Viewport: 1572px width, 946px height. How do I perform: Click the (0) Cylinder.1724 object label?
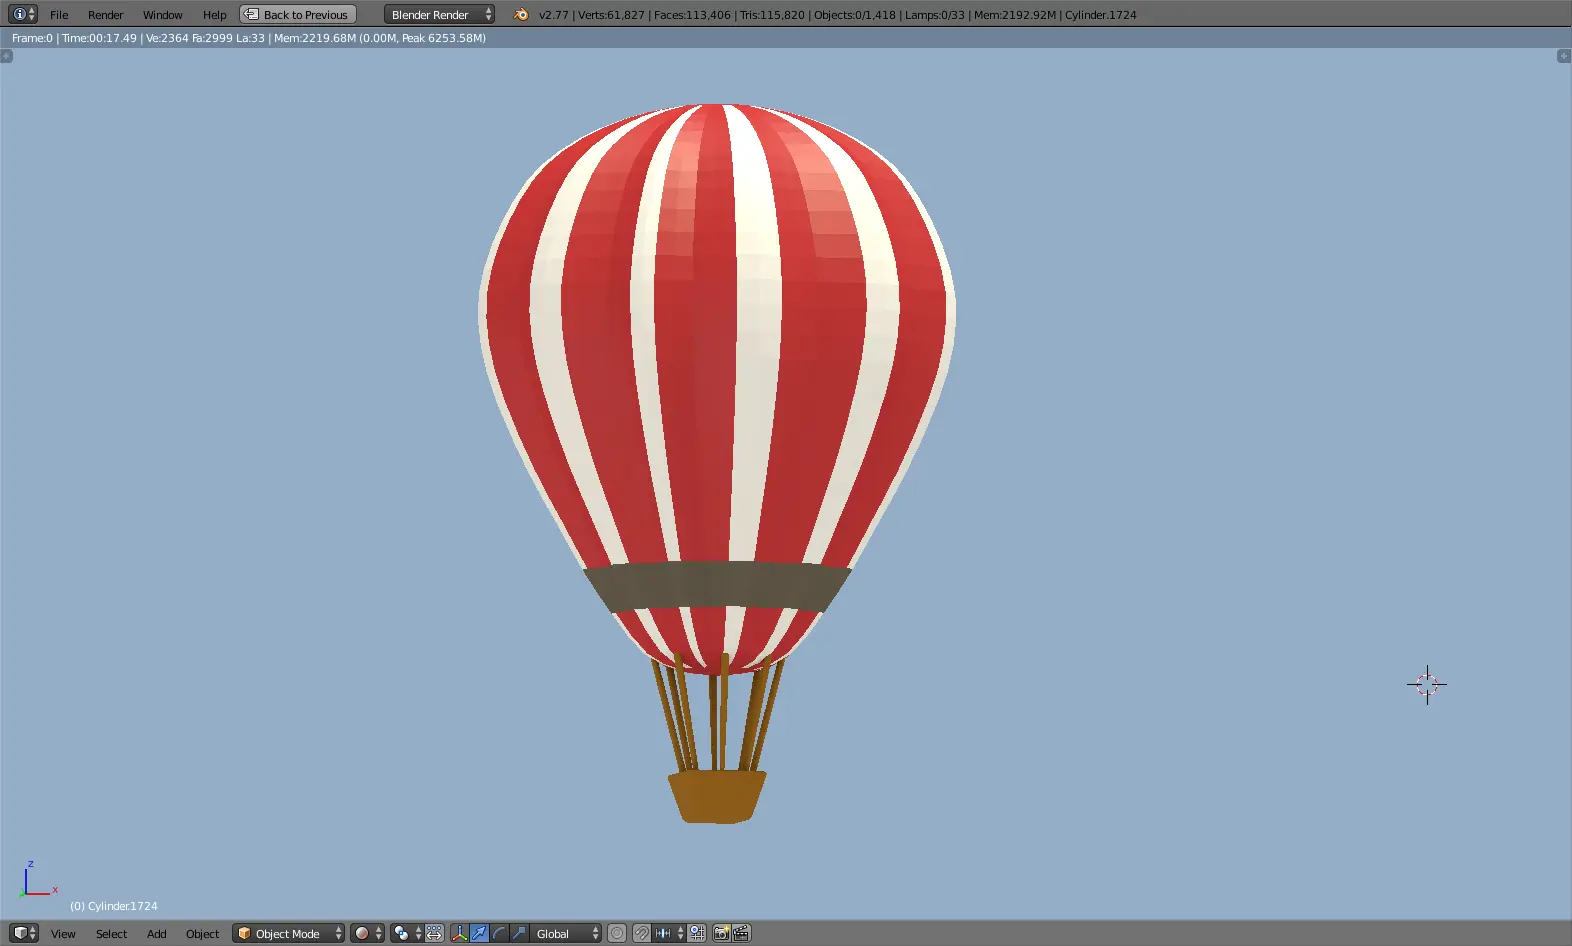(114, 906)
